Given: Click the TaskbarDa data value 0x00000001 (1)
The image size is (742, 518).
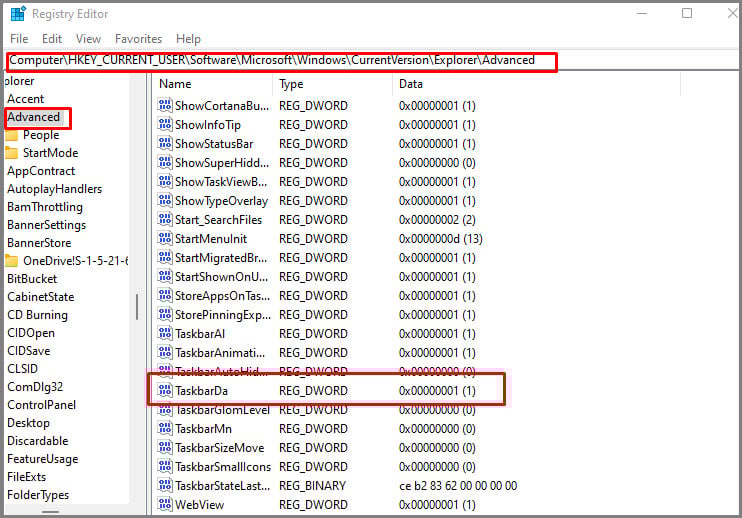Looking at the screenshot, I should coord(437,390).
